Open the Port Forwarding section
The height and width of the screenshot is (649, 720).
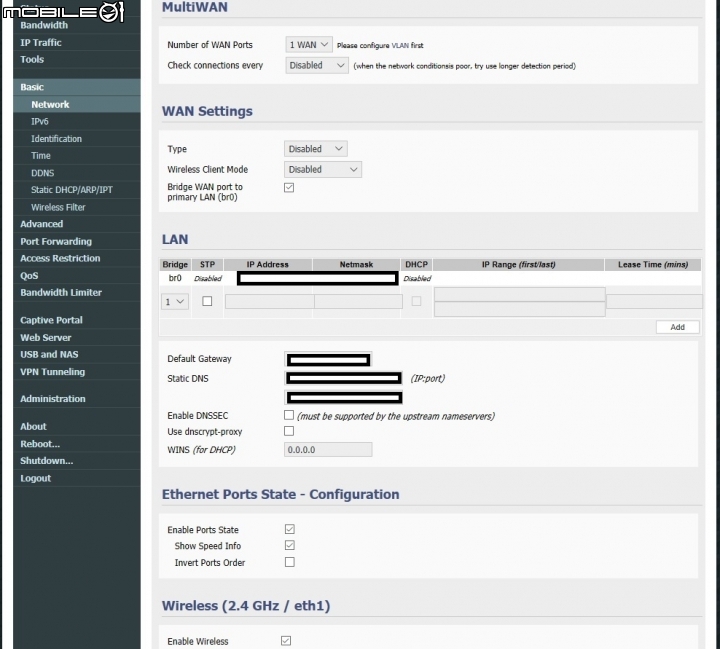click(56, 241)
